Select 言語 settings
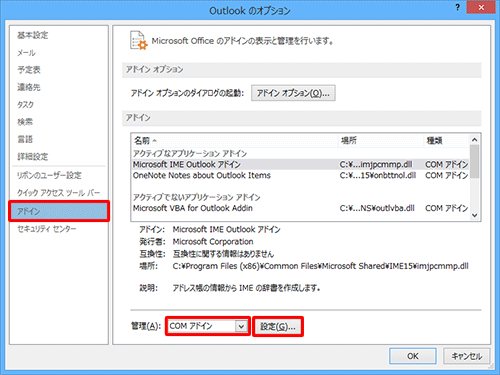 [25, 139]
